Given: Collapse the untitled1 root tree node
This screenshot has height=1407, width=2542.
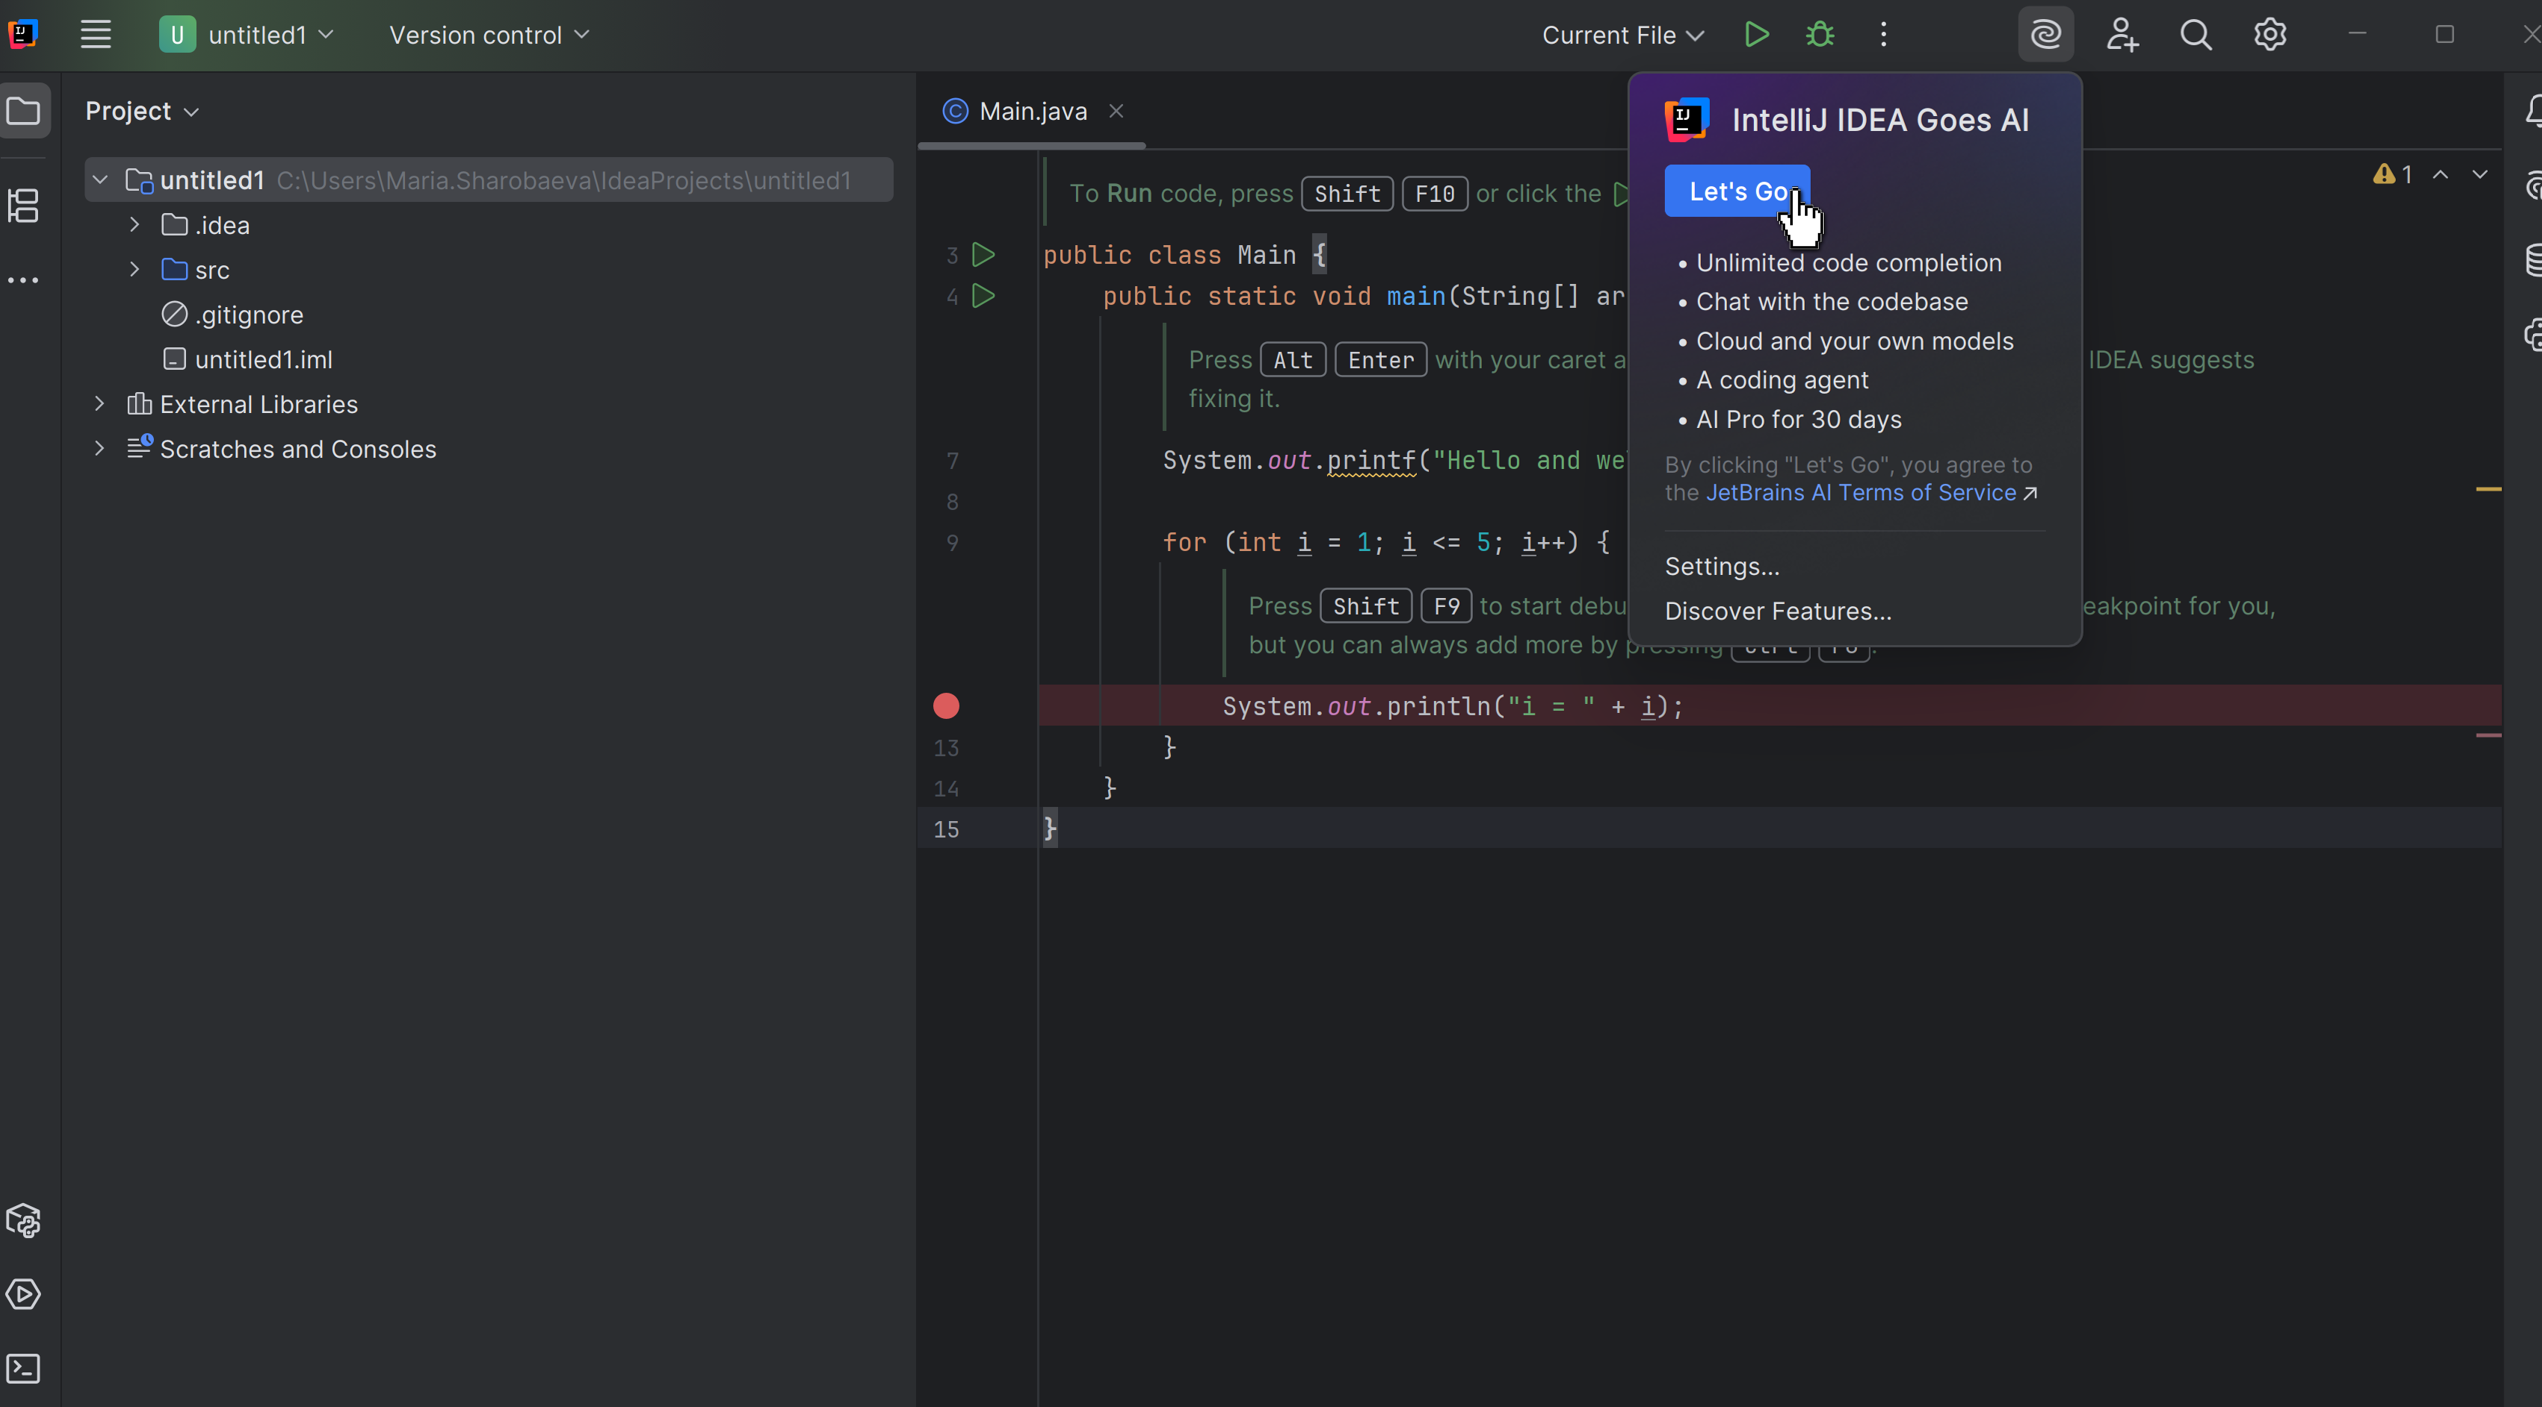Looking at the screenshot, I should [100, 180].
